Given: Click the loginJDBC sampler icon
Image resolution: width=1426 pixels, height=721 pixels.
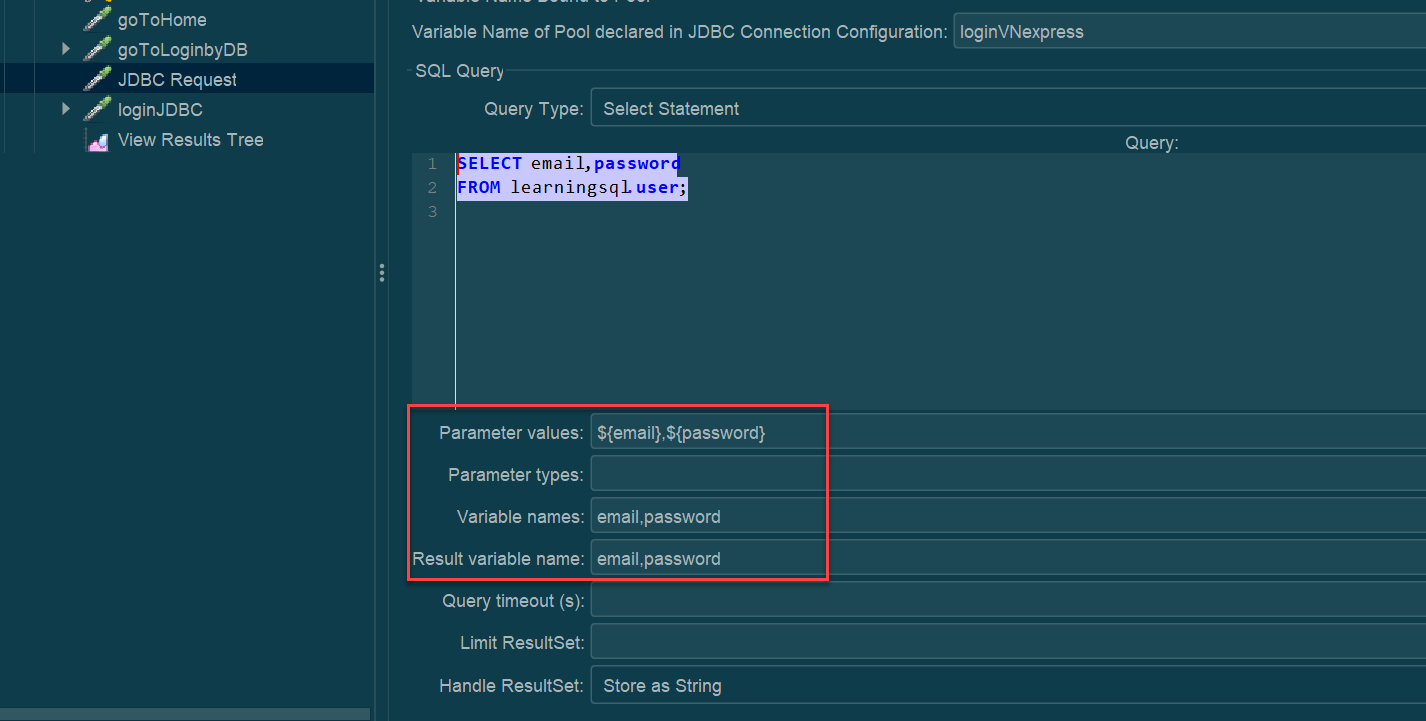Looking at the screenshot, I should pyautogui.click(x=97, y=110).
